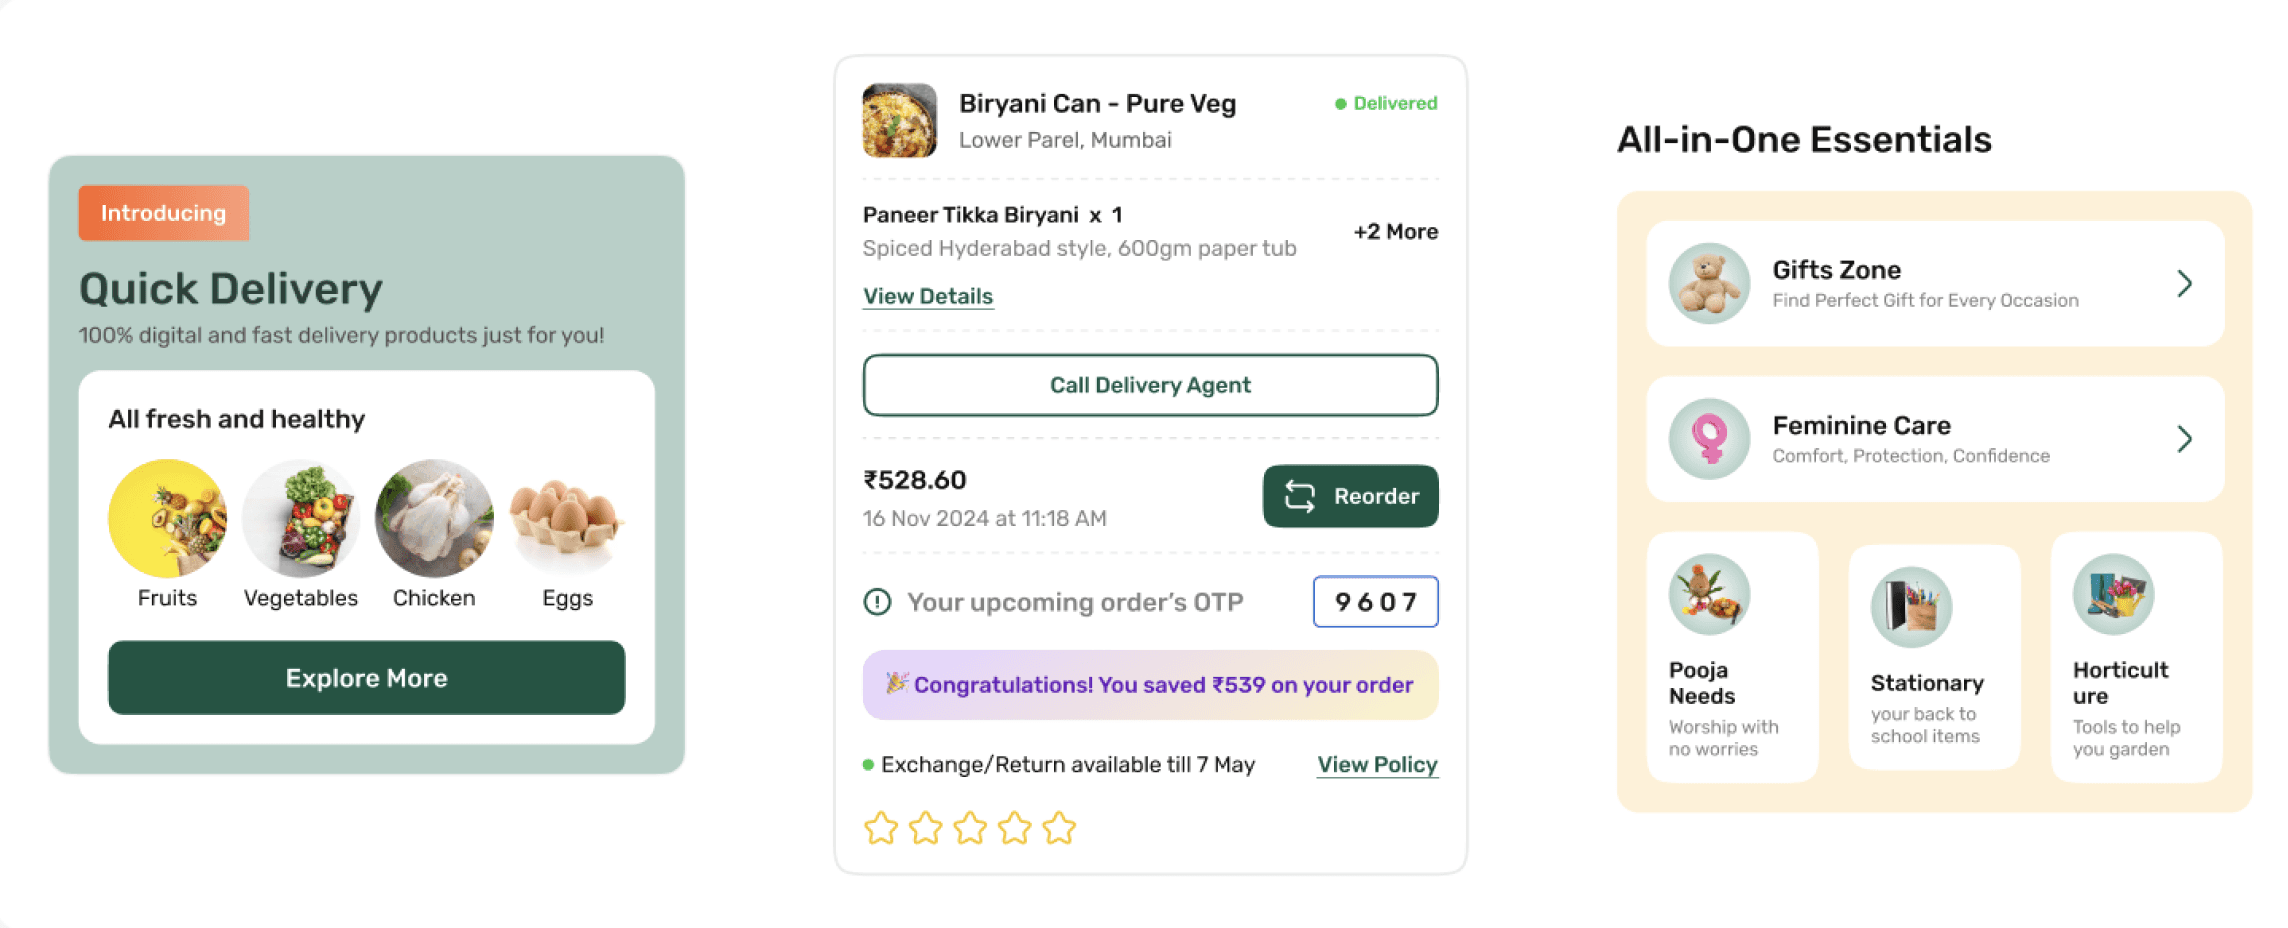The width and height of the screenshot is (2288, 928).
Task: Open the Stationary category card
Action: pos(1934,657)
